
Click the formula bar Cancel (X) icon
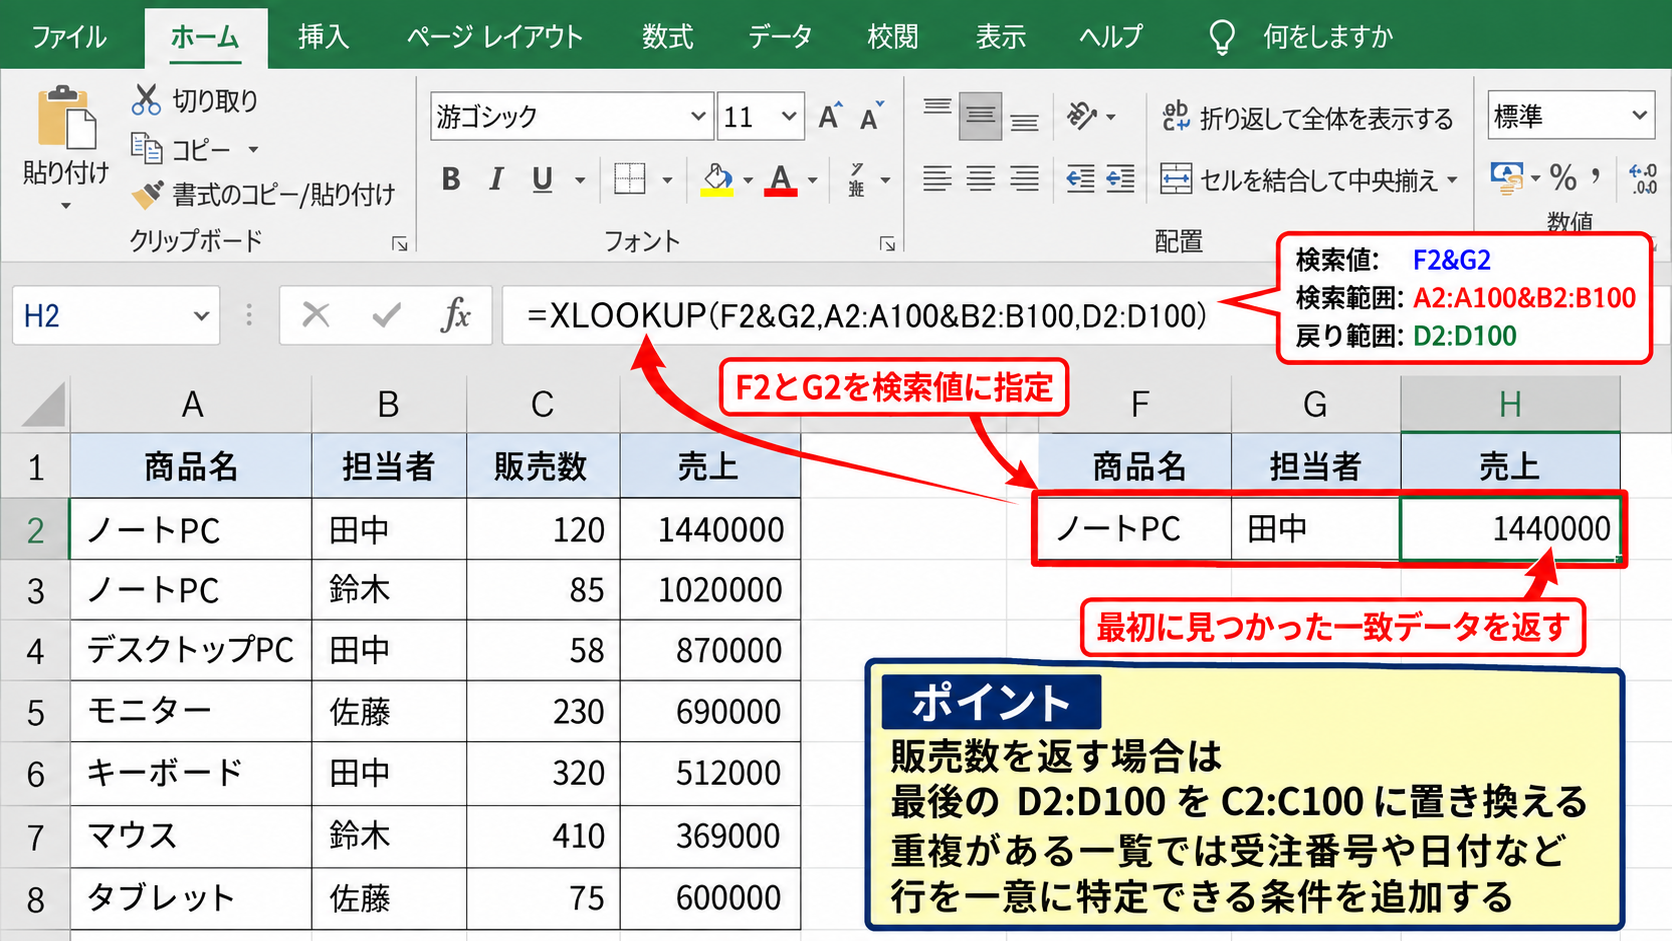click(316, 316)
